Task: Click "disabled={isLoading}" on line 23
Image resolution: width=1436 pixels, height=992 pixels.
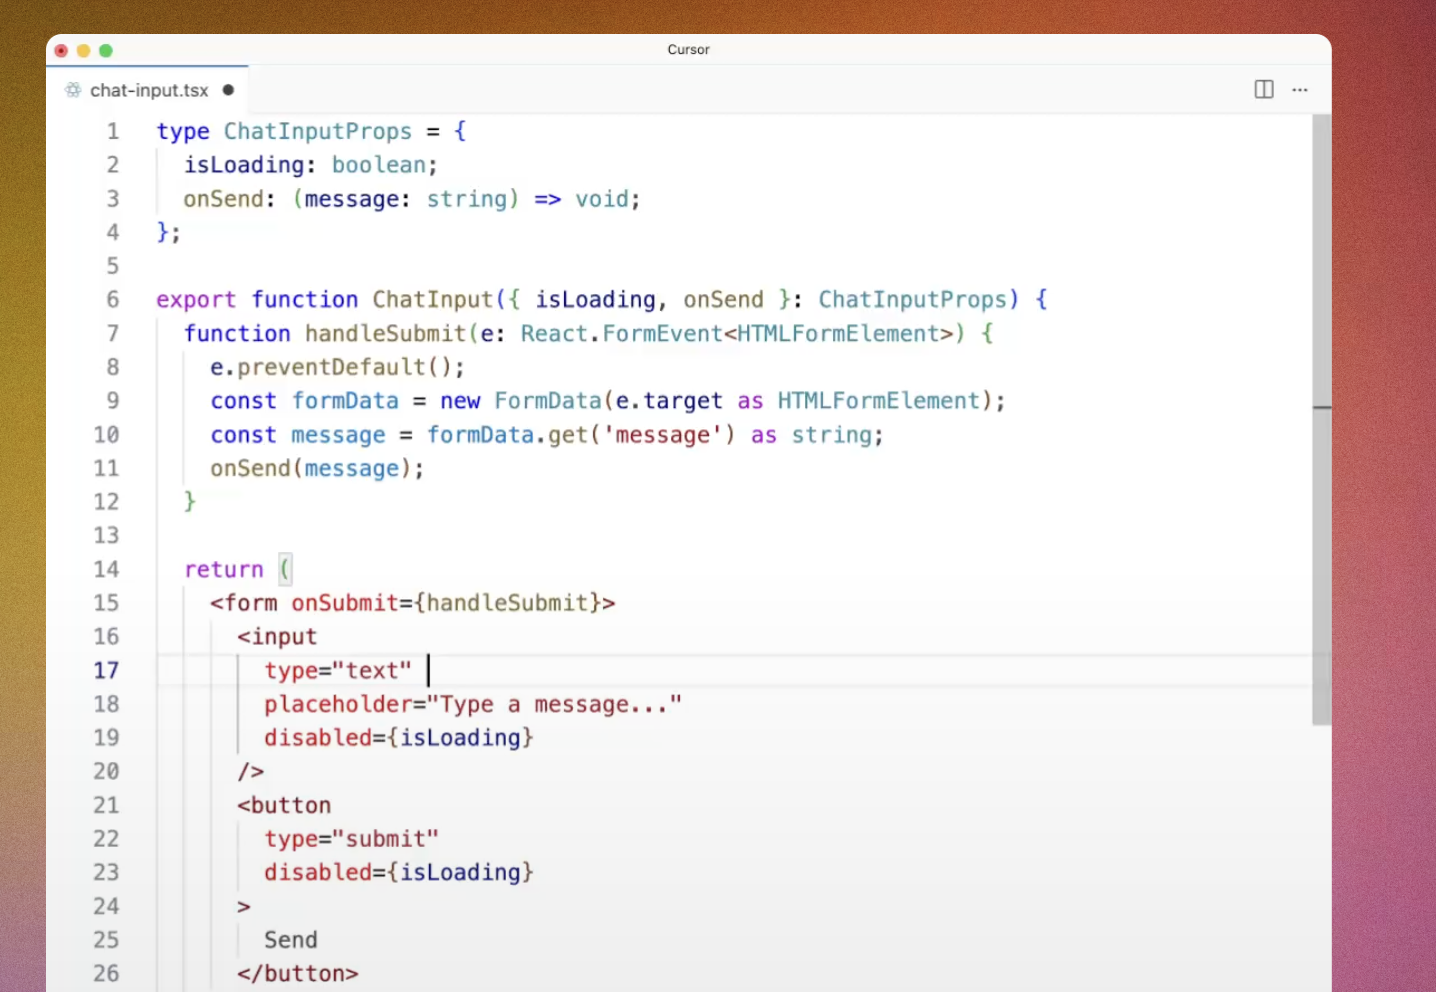Action: [399, 872]
